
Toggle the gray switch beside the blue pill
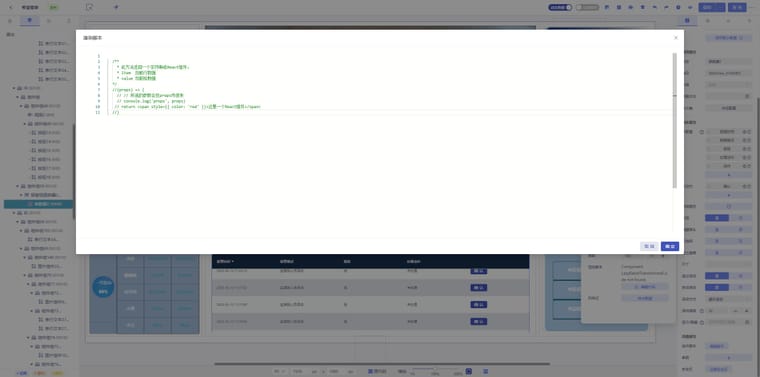click(587, 7)
